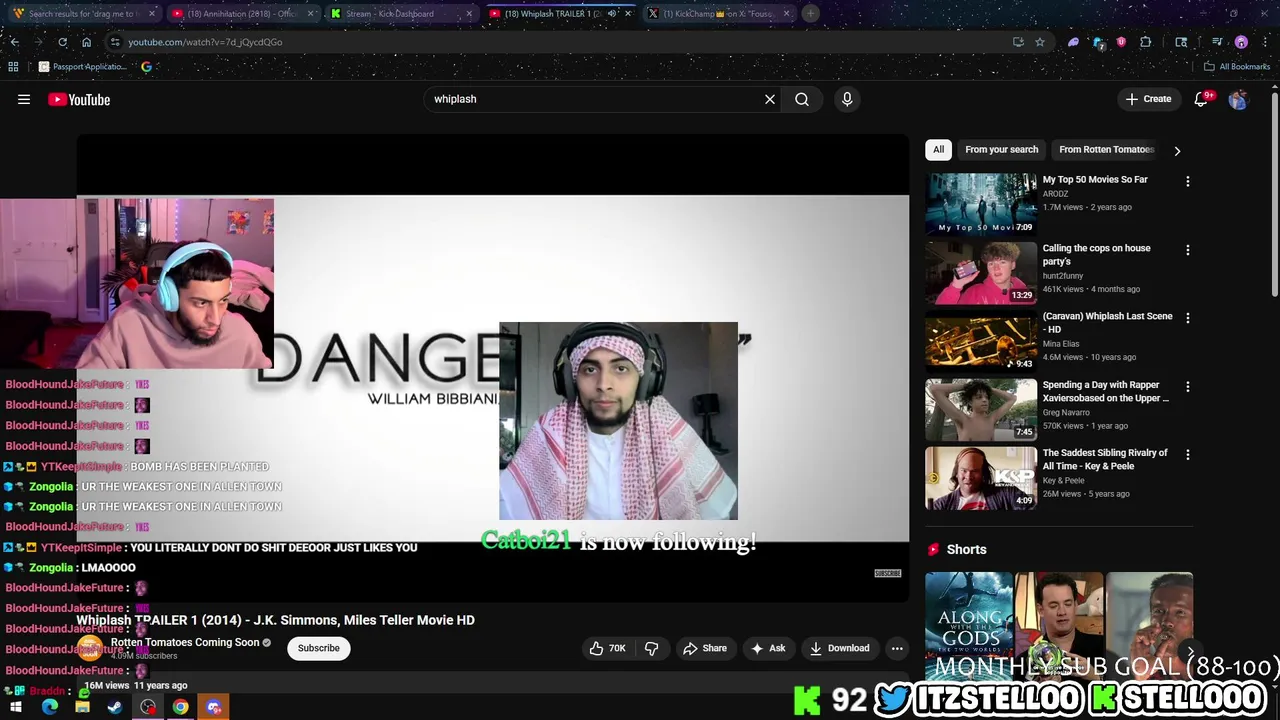Open more actions menu under the video
The height and width of the screenshot is (720, 1280).
(897, 648)
